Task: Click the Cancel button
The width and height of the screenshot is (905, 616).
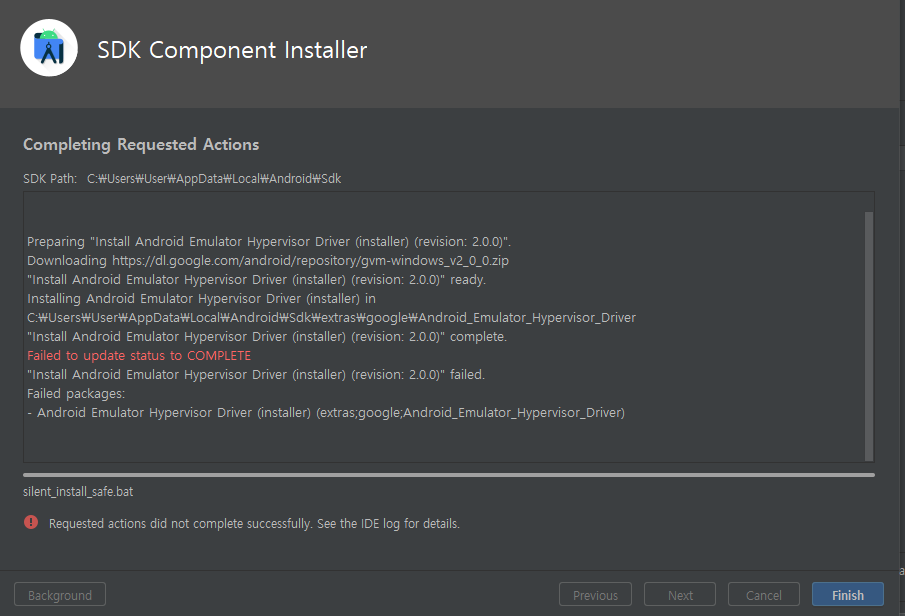Action: coord(764,595)
